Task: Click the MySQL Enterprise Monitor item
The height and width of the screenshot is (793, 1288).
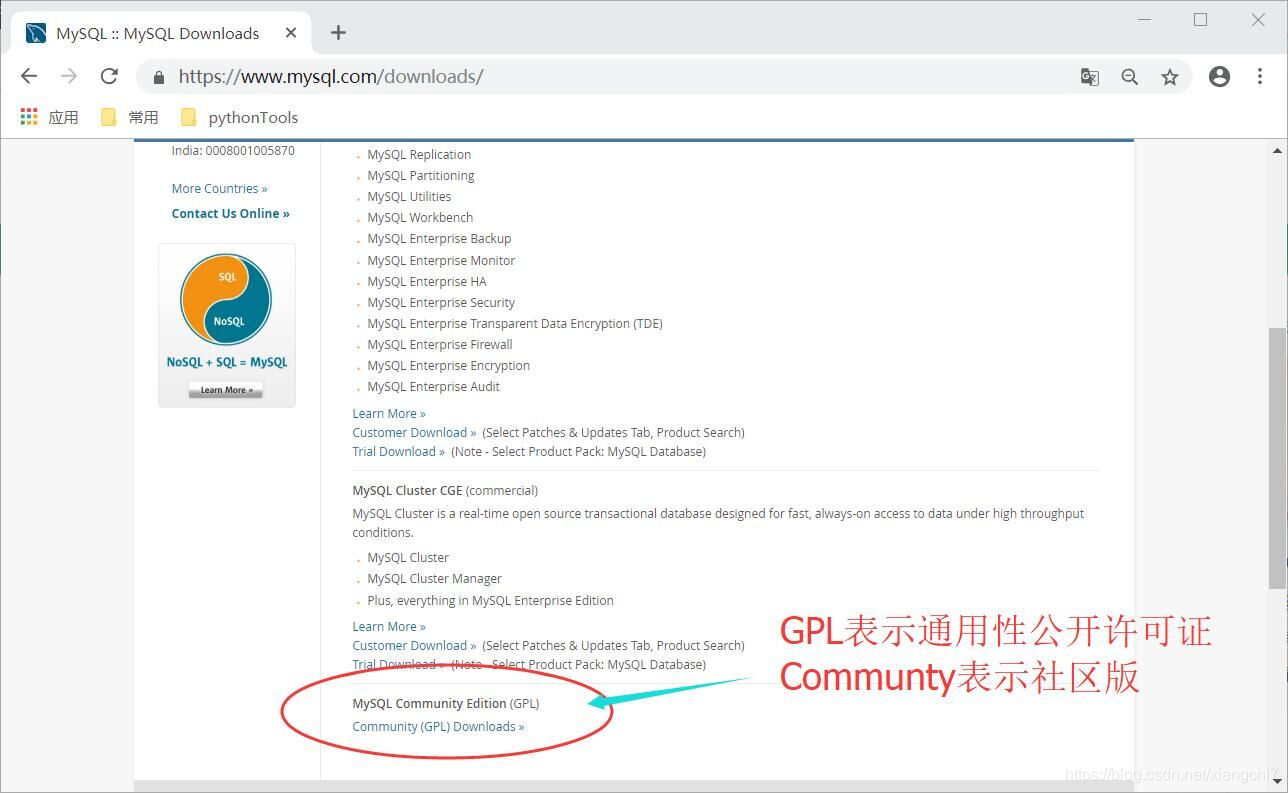Action: tap(441, 260)
